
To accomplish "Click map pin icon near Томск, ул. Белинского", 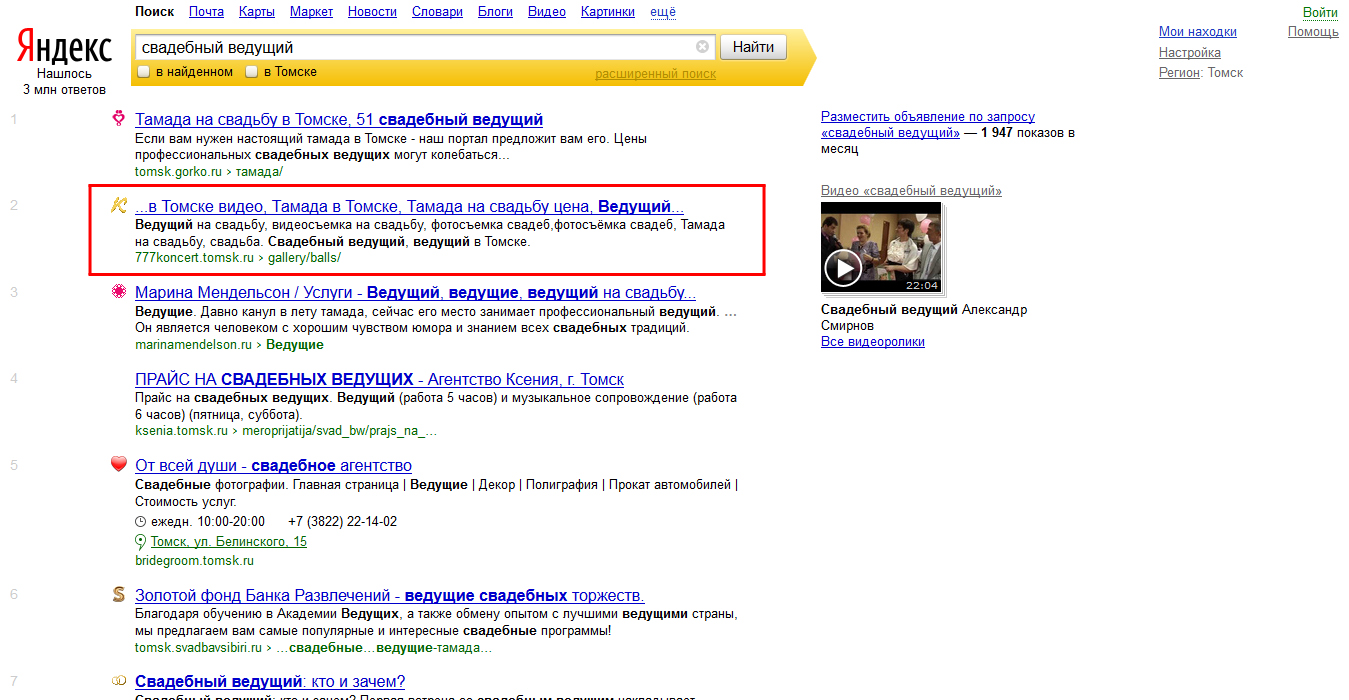I will pos(141,541).
